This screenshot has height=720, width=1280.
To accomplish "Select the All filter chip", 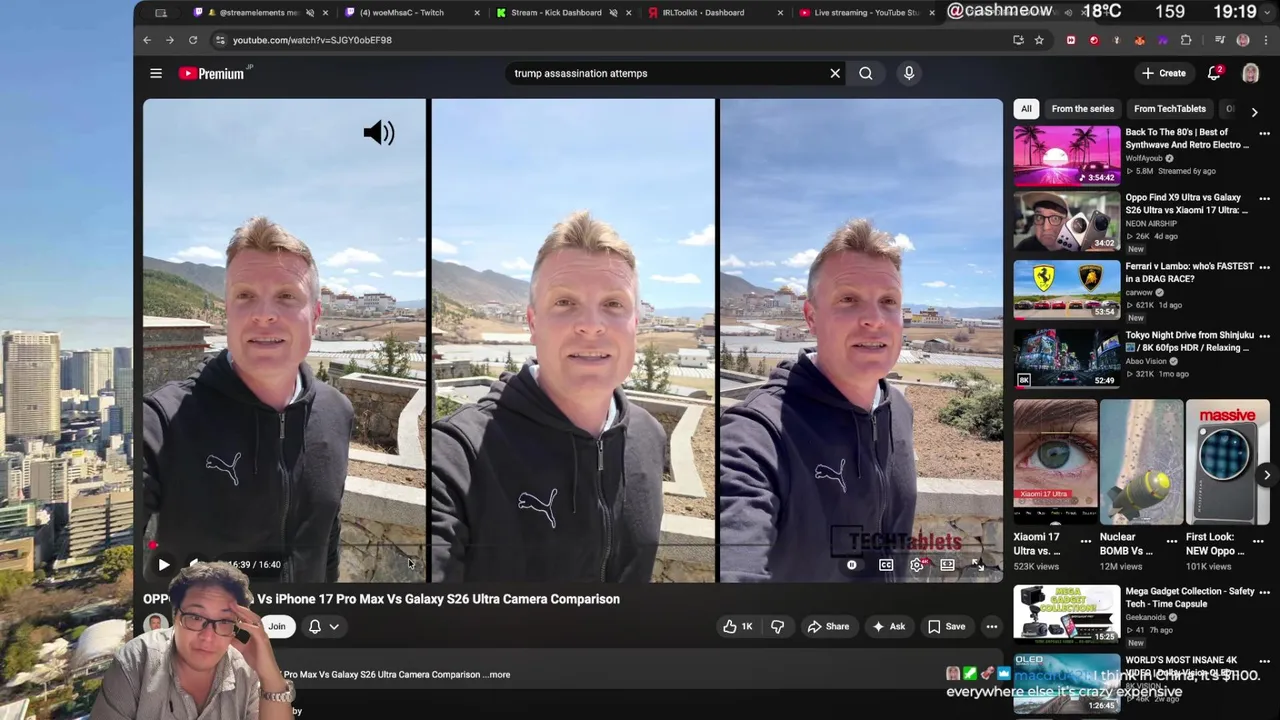I will point(1026,109).
